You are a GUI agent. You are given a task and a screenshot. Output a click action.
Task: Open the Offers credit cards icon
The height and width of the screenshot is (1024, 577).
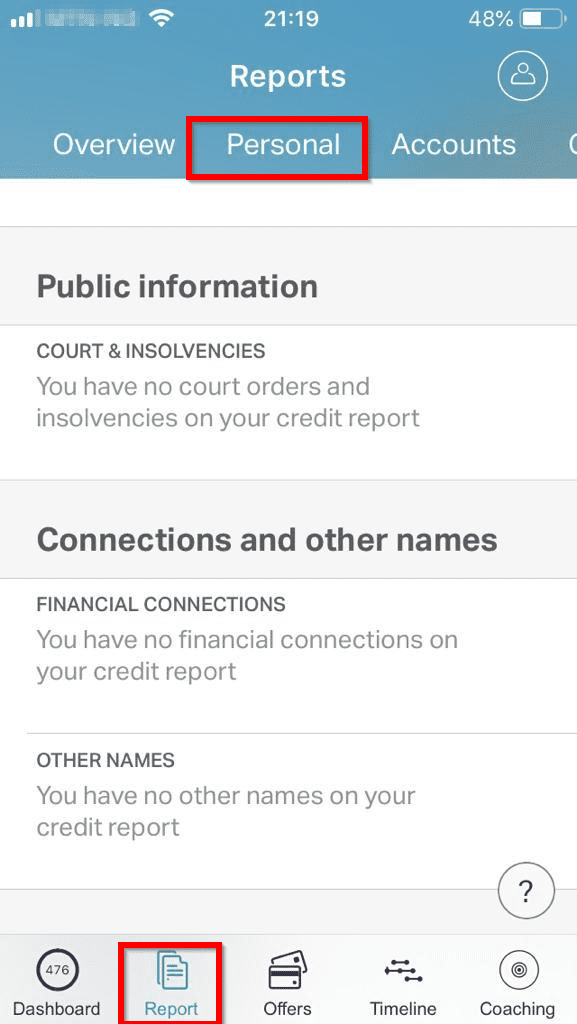pos(287,971)
